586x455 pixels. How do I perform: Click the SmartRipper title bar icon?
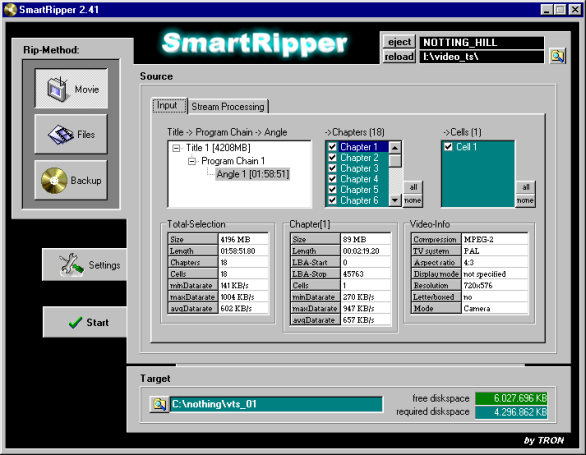coord(10,9)
